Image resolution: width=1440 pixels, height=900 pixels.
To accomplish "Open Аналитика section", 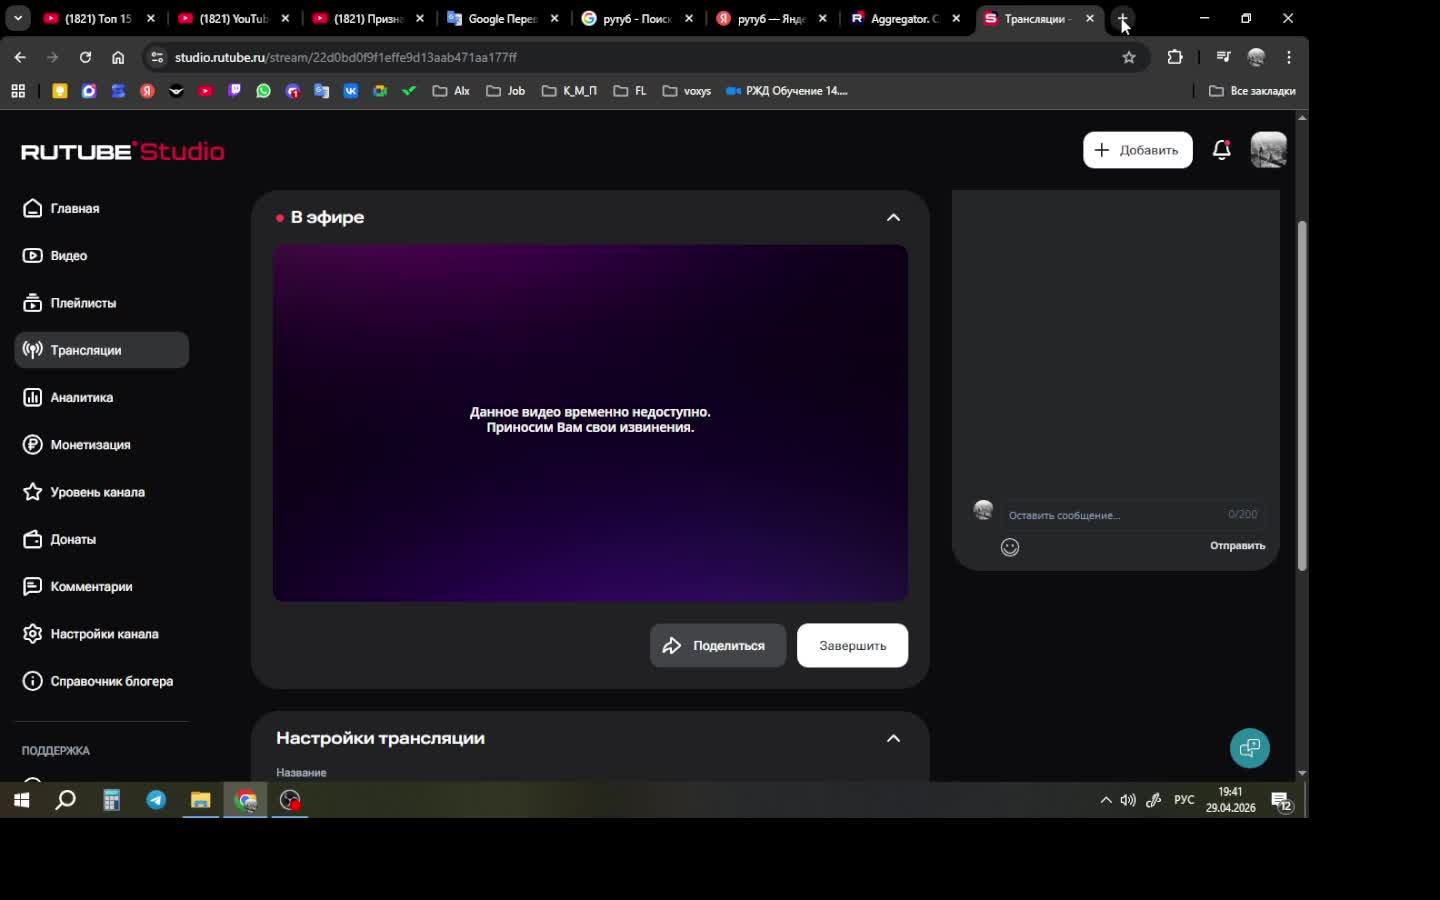I will coord(68,397).
